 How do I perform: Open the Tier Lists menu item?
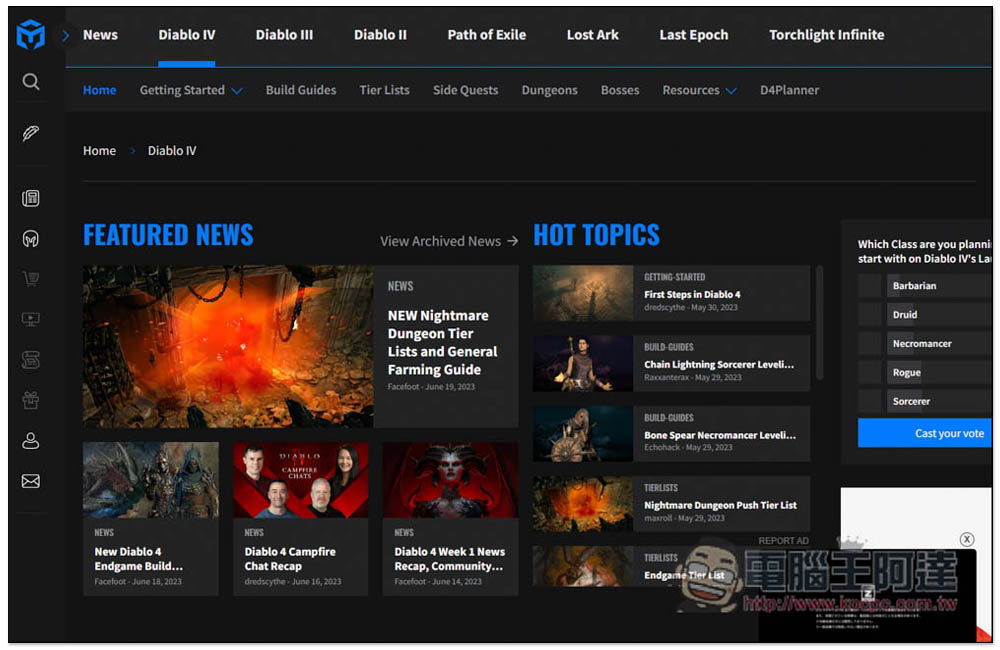click(384, 90)
